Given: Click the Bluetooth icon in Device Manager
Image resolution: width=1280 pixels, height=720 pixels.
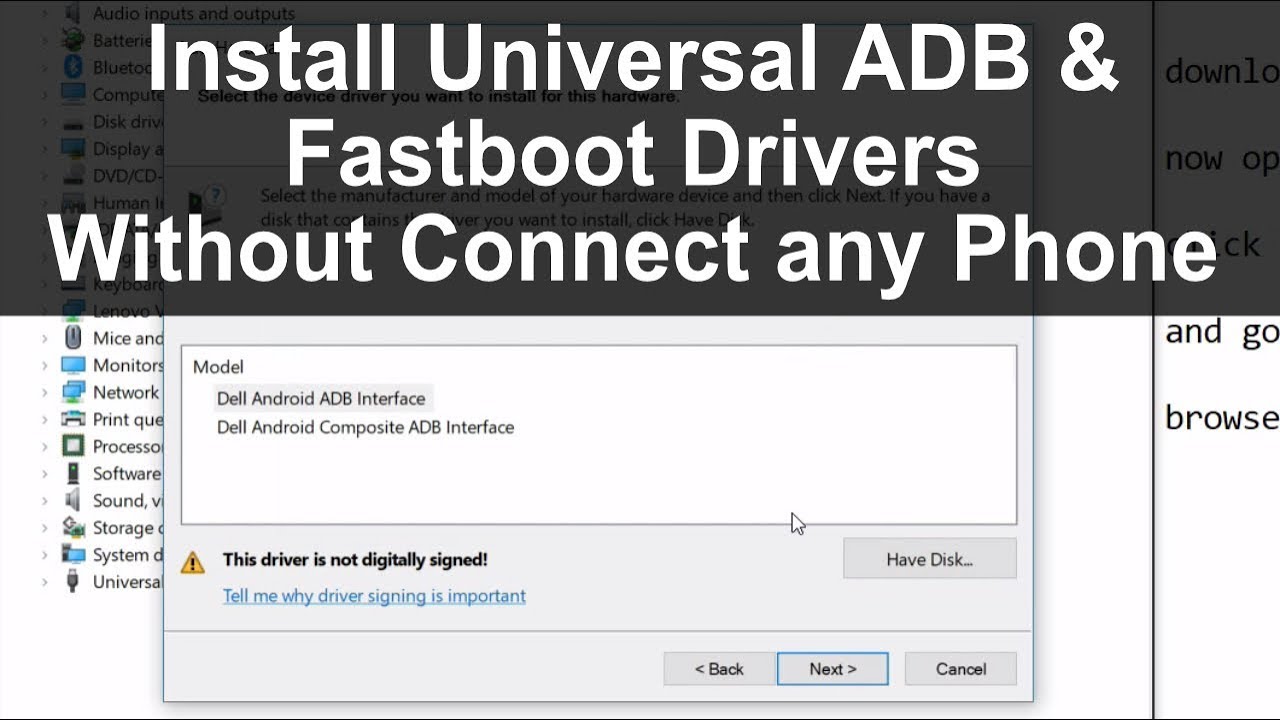Looking at the screenshot, I should coord(73,67).
